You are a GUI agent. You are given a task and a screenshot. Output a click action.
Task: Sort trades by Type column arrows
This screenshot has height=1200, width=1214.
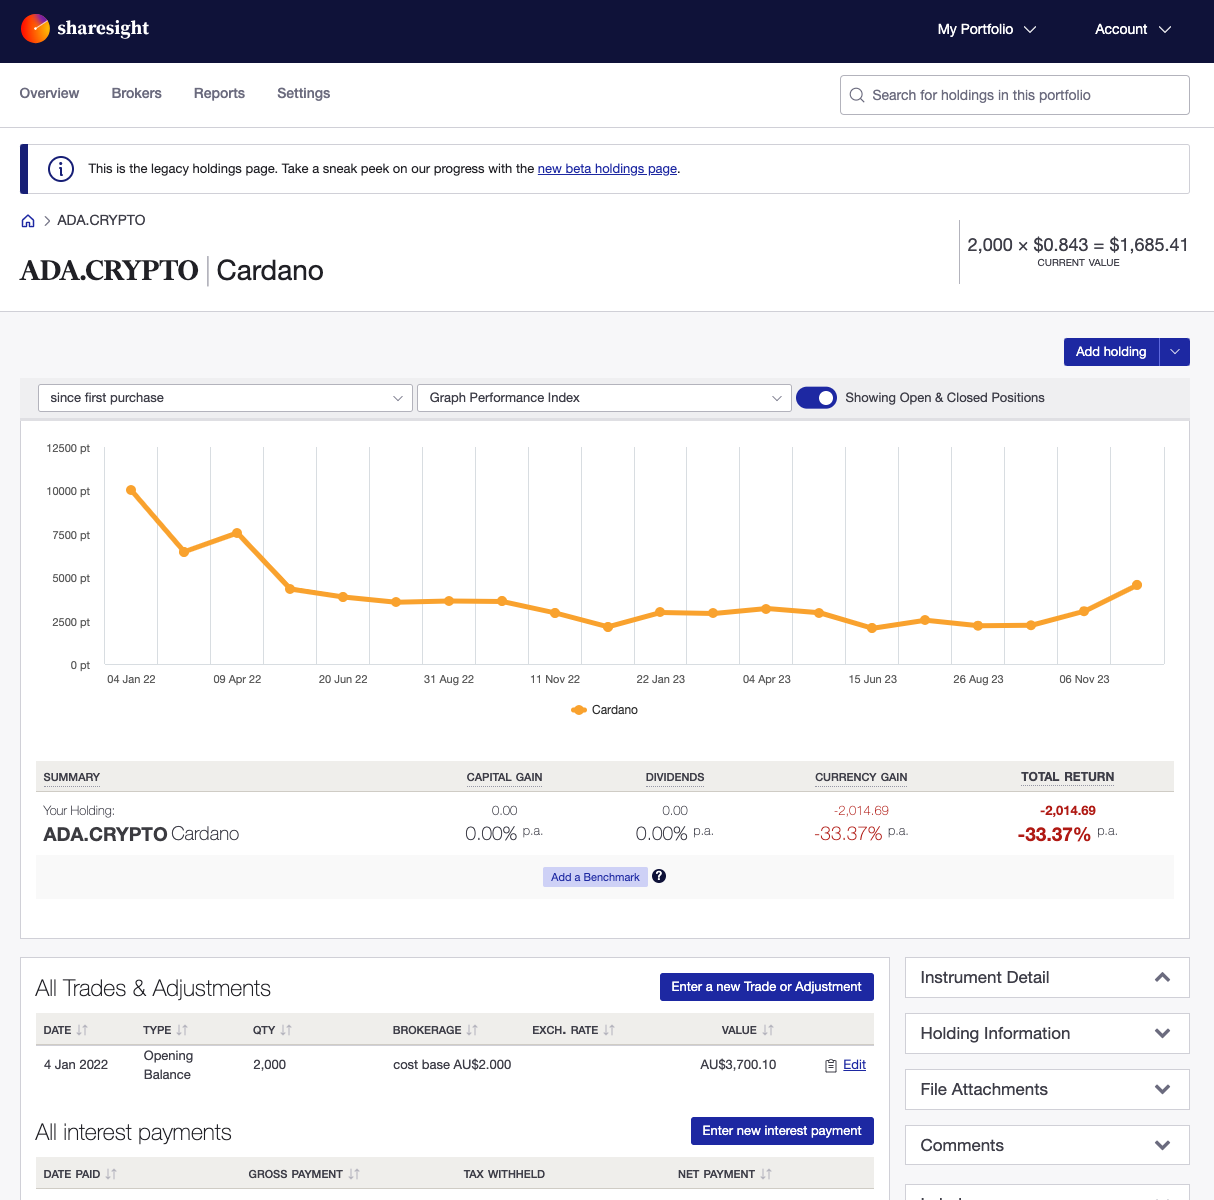[x=182, y=1030]
